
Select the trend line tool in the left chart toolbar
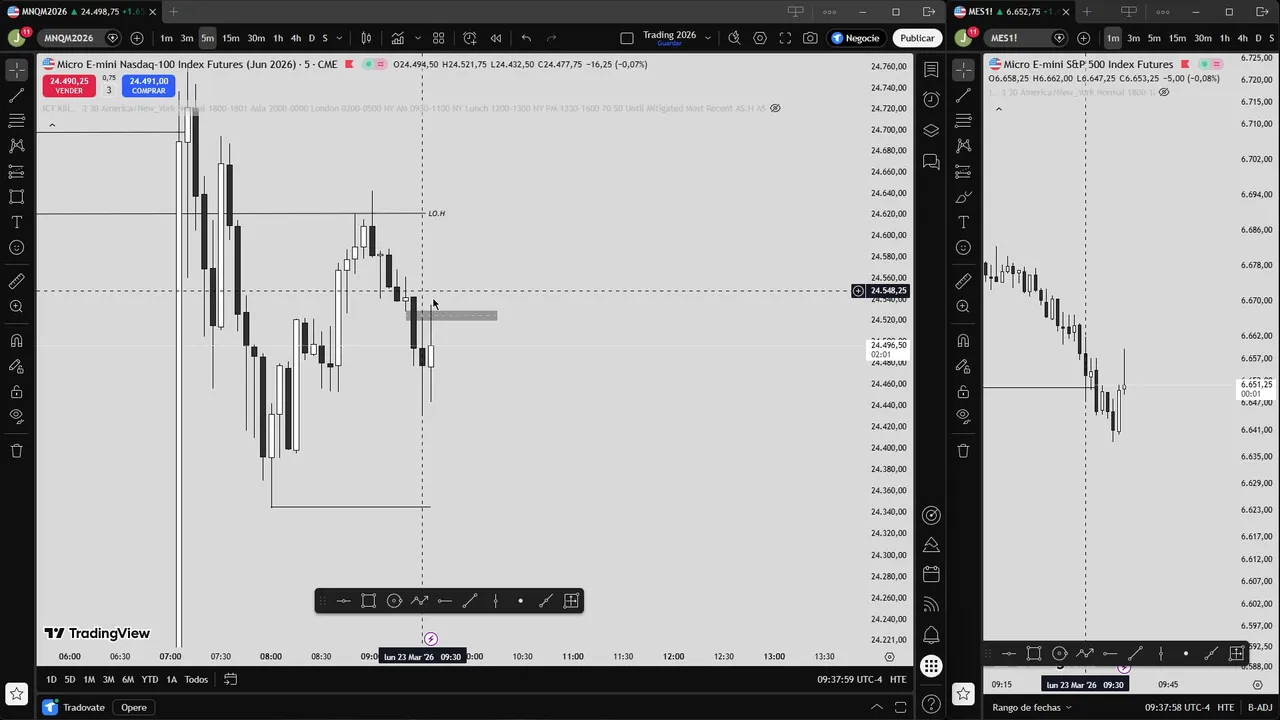(x=16, y=95)
